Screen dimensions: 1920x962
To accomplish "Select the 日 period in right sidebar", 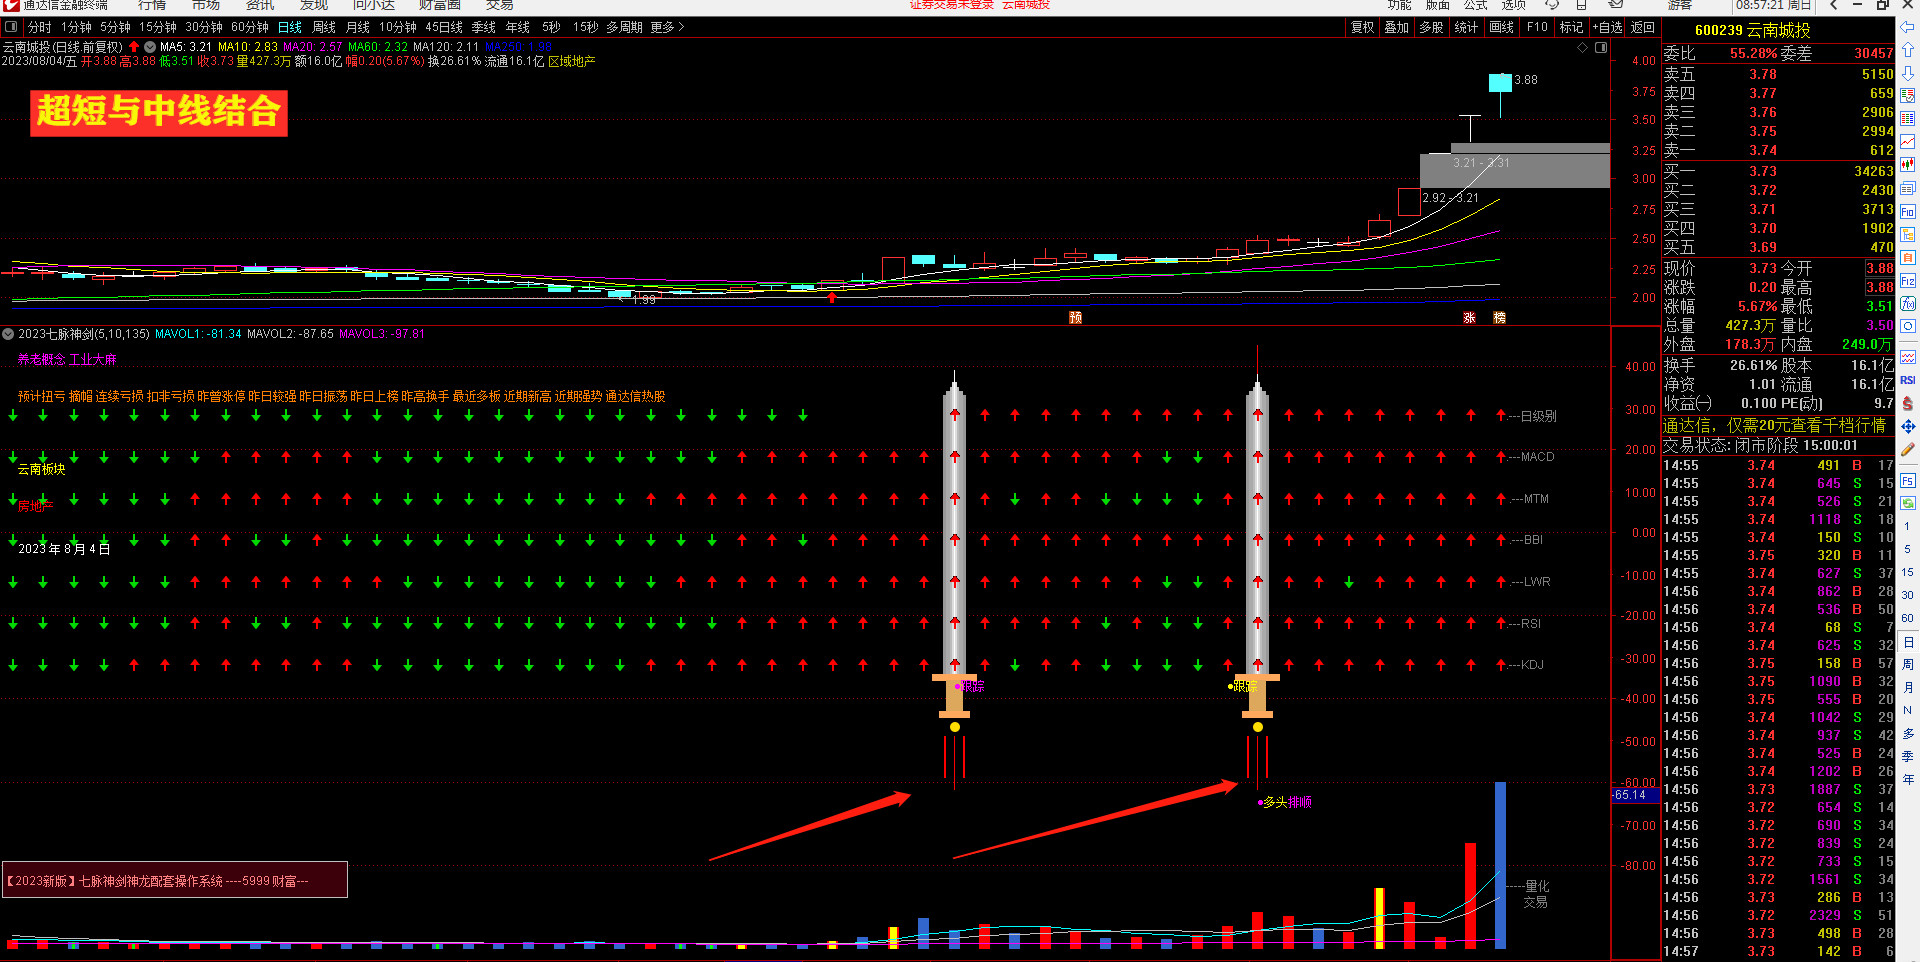I will click(x=1908, y=642).
